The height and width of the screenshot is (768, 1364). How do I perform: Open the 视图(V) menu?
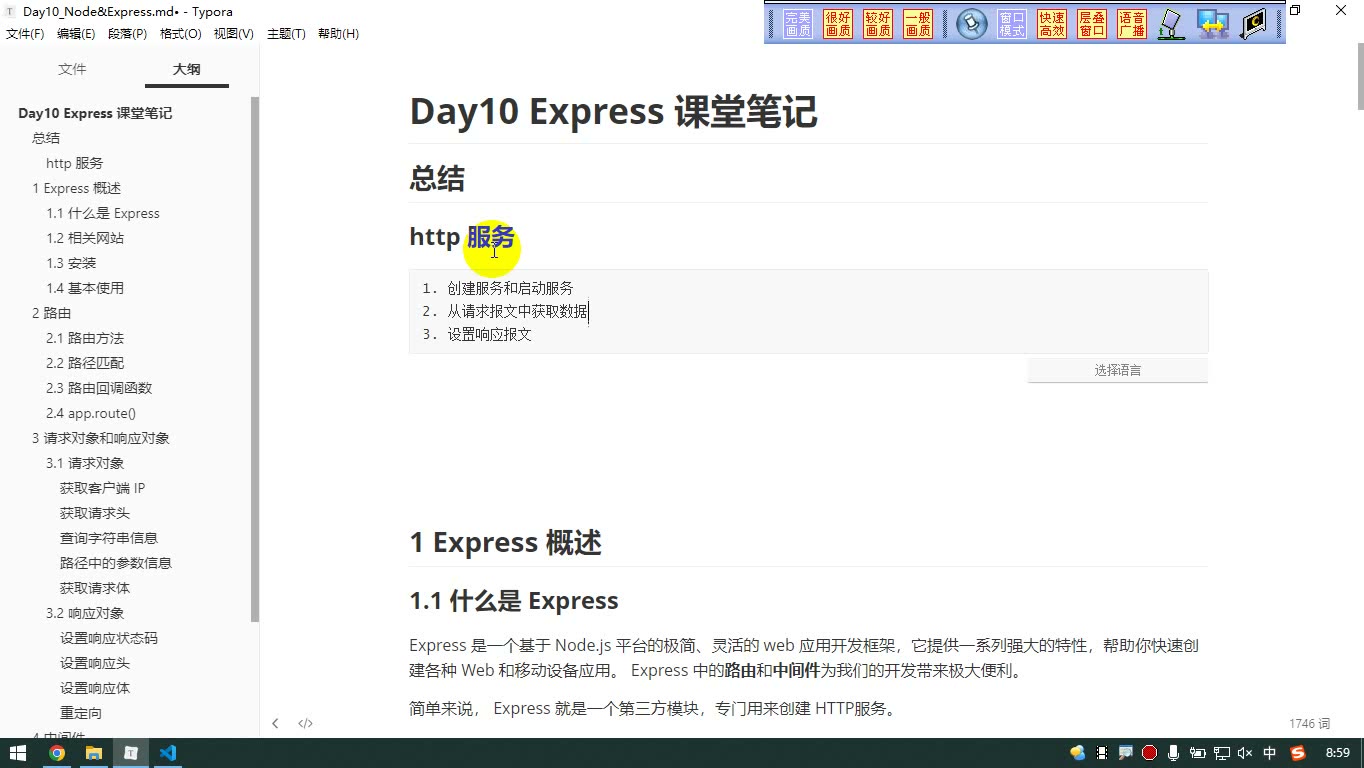(x=233, y=33)
